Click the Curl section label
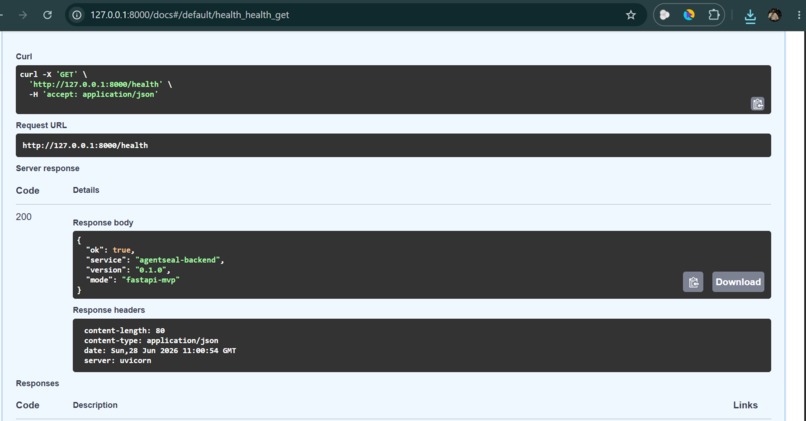The height and width of the screenshot is (421, 806). (x=24, y=57)
